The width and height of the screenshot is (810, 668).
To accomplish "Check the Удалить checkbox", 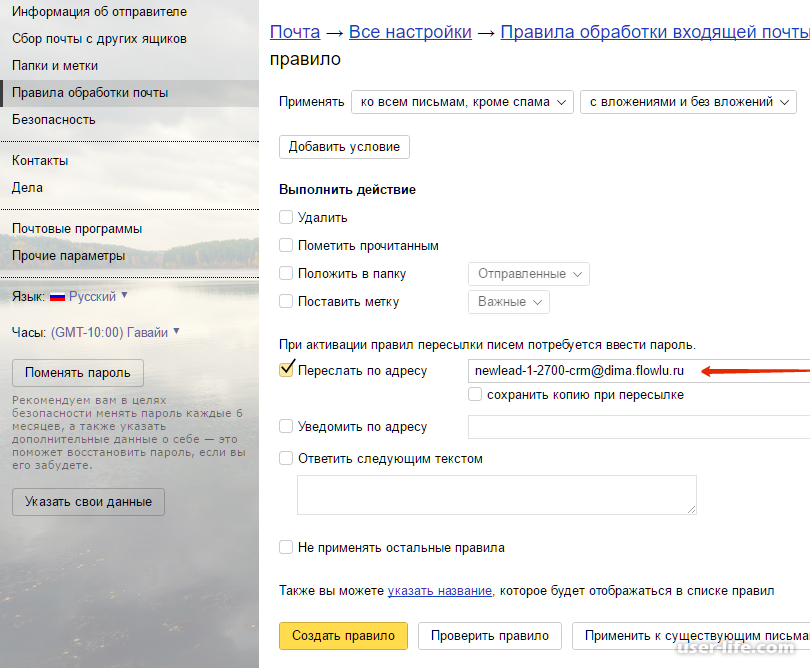I will click(286, 217).
